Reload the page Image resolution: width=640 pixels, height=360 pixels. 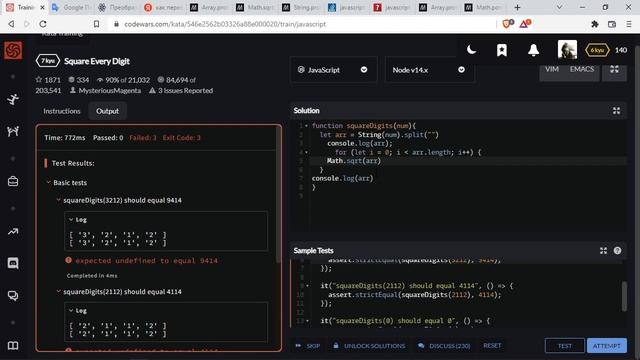coord(43,24)
